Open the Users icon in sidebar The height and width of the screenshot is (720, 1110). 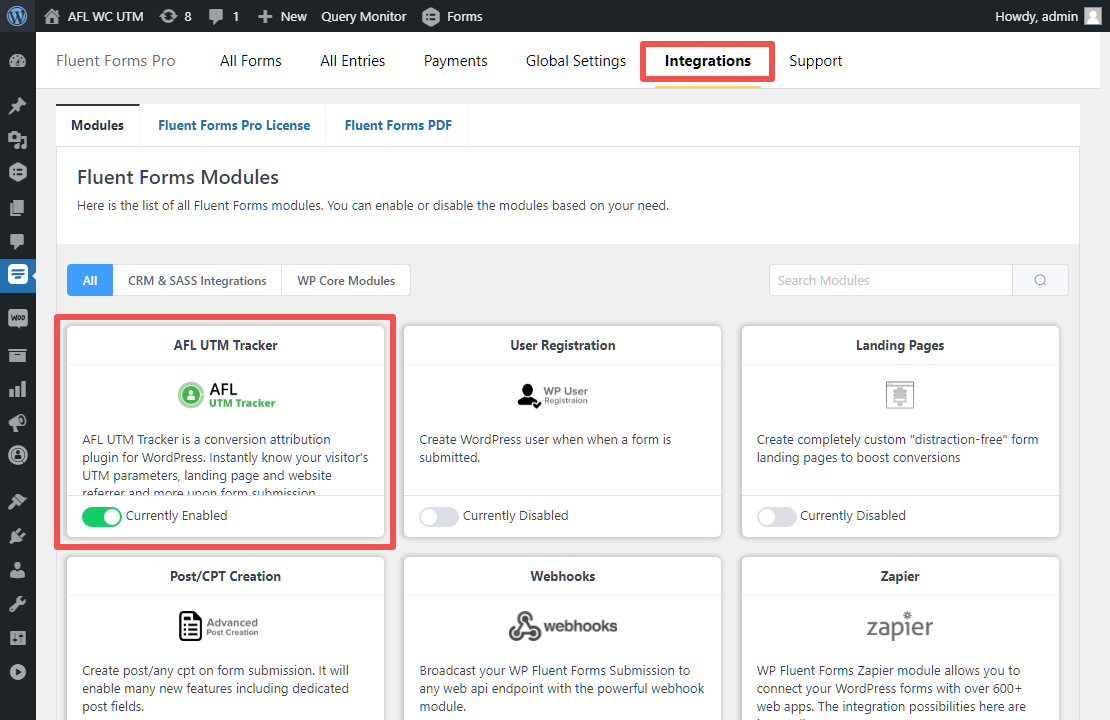coord(18,570)
